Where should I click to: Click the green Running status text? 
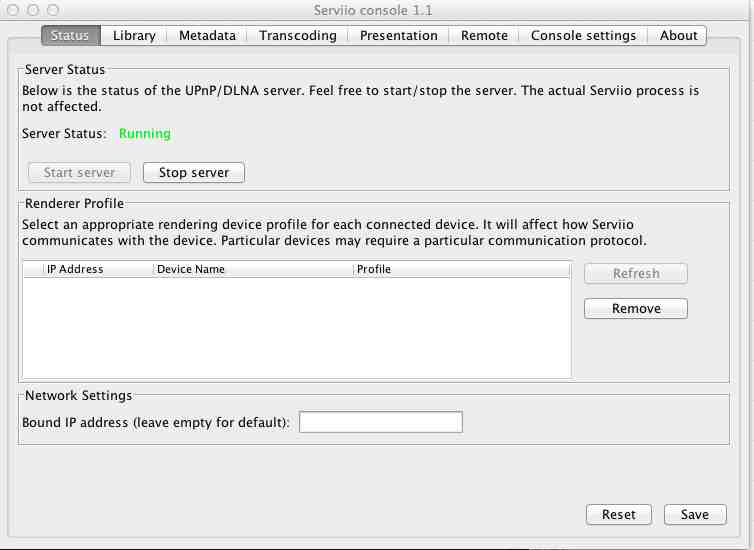point(145,134)
